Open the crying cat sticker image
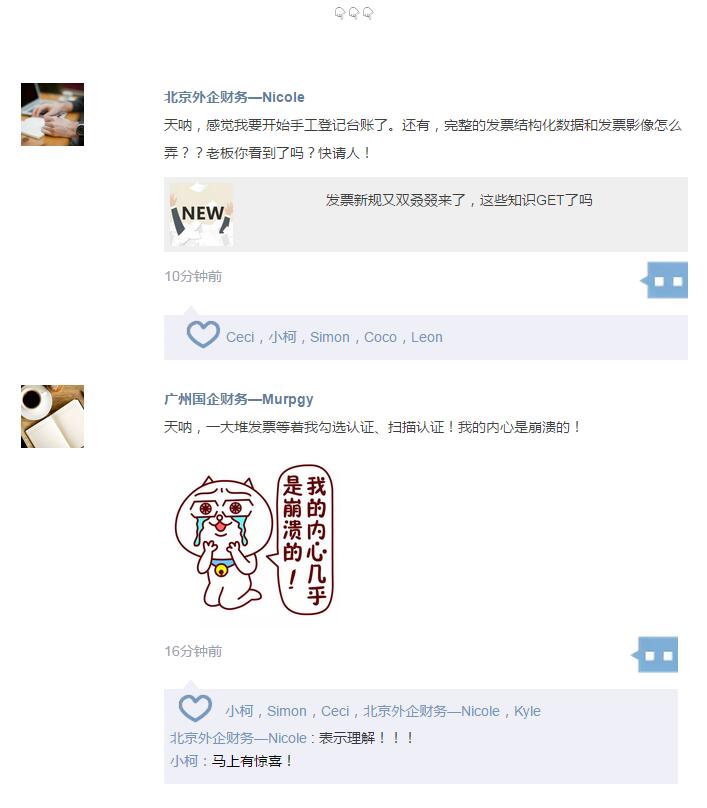This screenshot has width=707, height=808. (254, 540)
